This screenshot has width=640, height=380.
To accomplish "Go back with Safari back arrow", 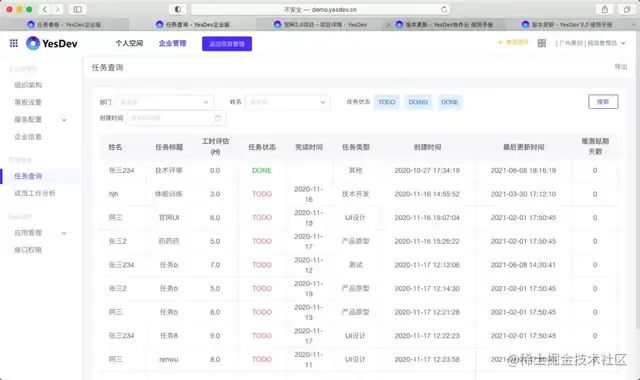I will pyautogui.click(x=44, y=9).
